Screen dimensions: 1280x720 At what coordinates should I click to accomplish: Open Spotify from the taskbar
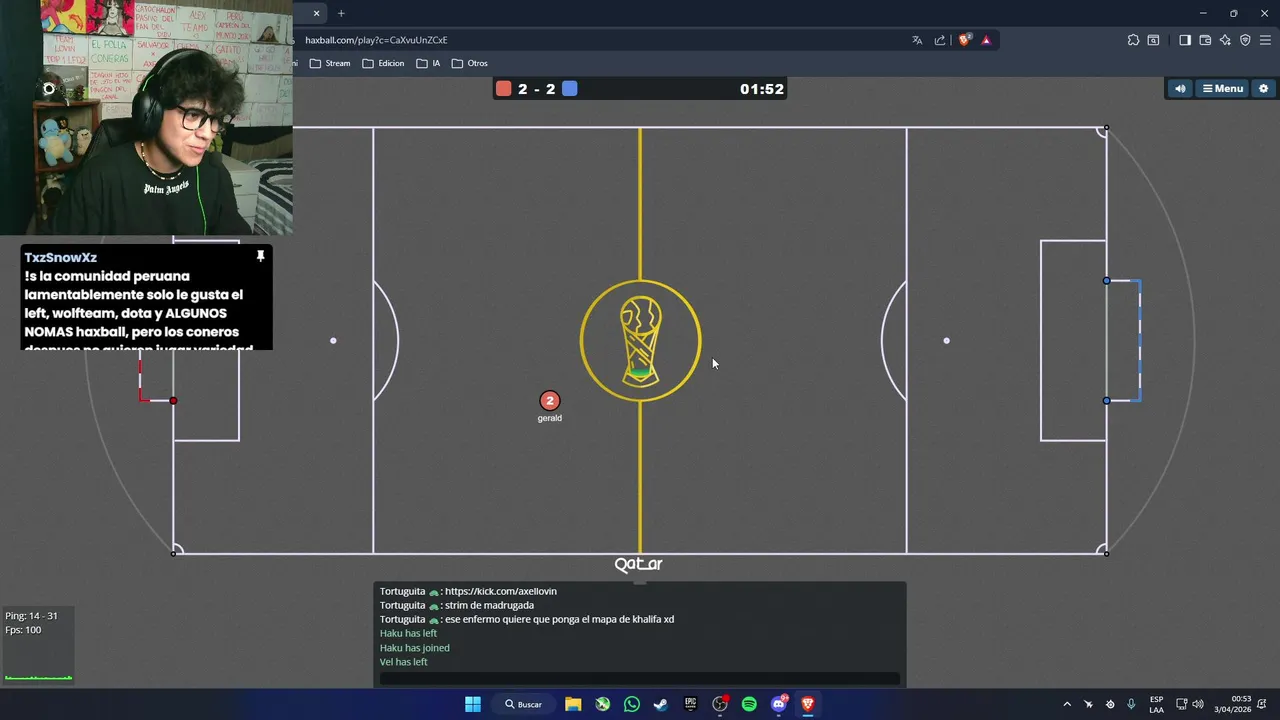point(749,704)
